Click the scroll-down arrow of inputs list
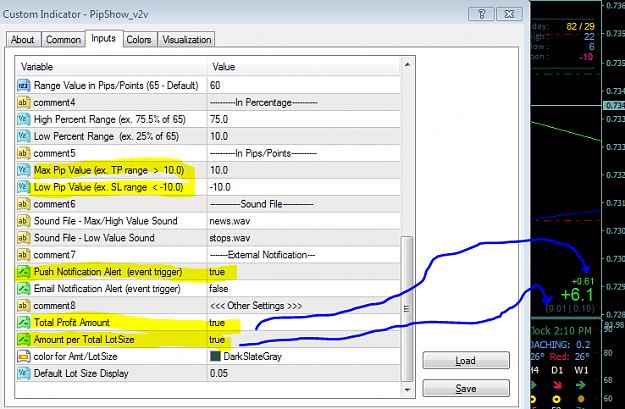 tap(407, 390)
